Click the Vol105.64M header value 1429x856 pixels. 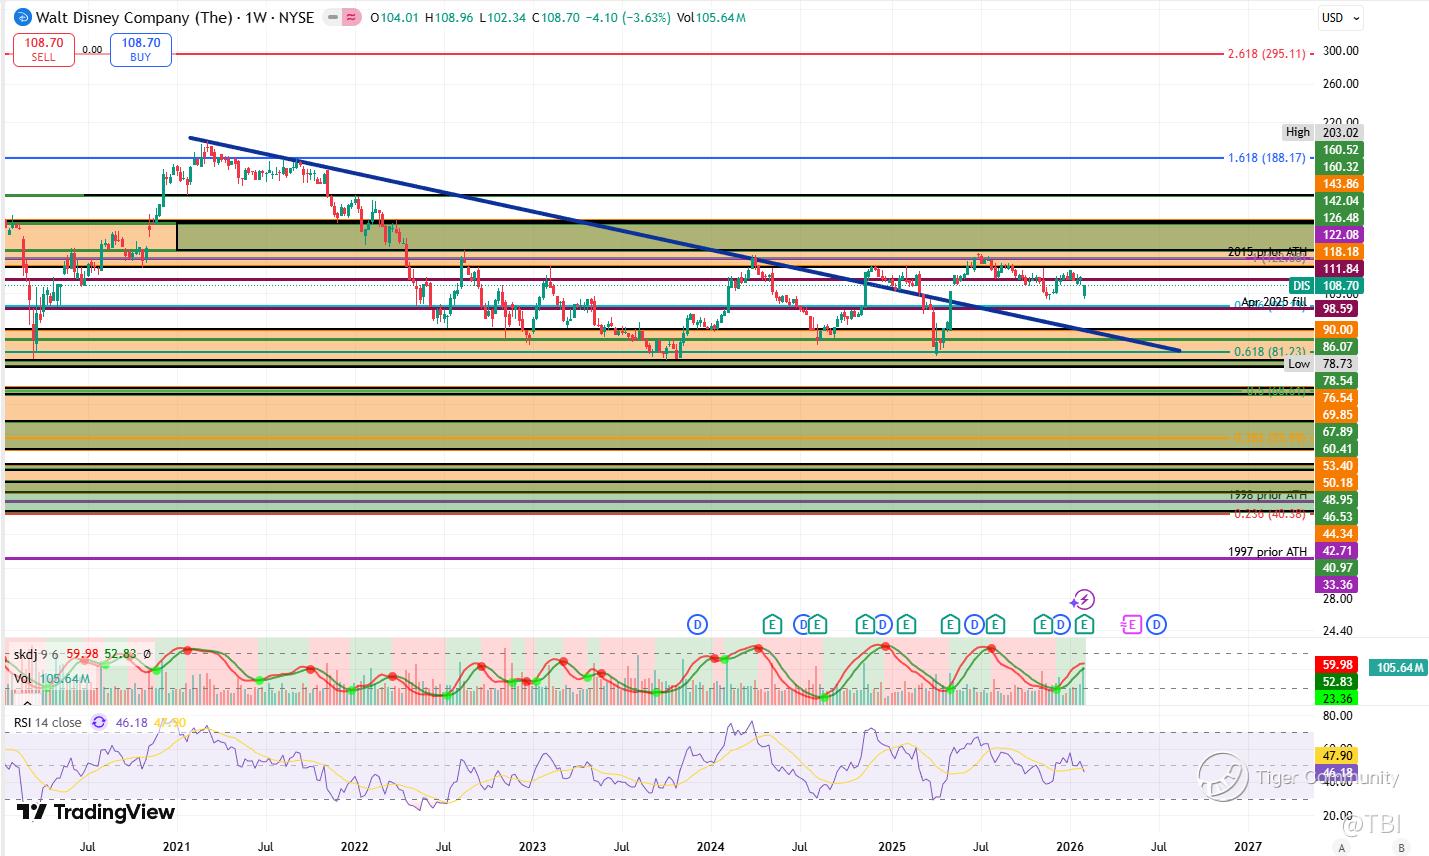coord(711,17)
